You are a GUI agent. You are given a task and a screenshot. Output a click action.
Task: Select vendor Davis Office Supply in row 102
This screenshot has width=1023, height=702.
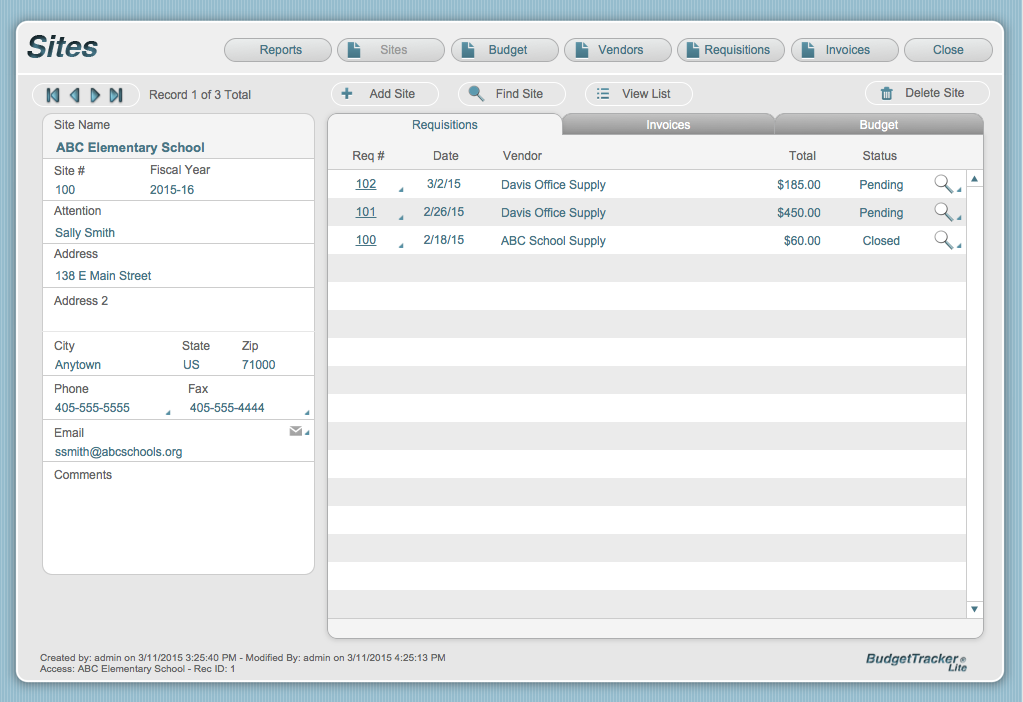tap(553, 185)
